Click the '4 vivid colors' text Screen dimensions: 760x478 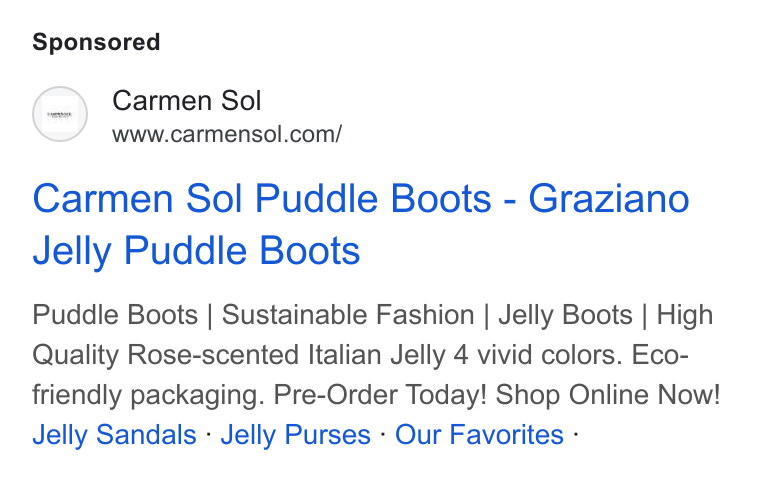coord(538,354)
